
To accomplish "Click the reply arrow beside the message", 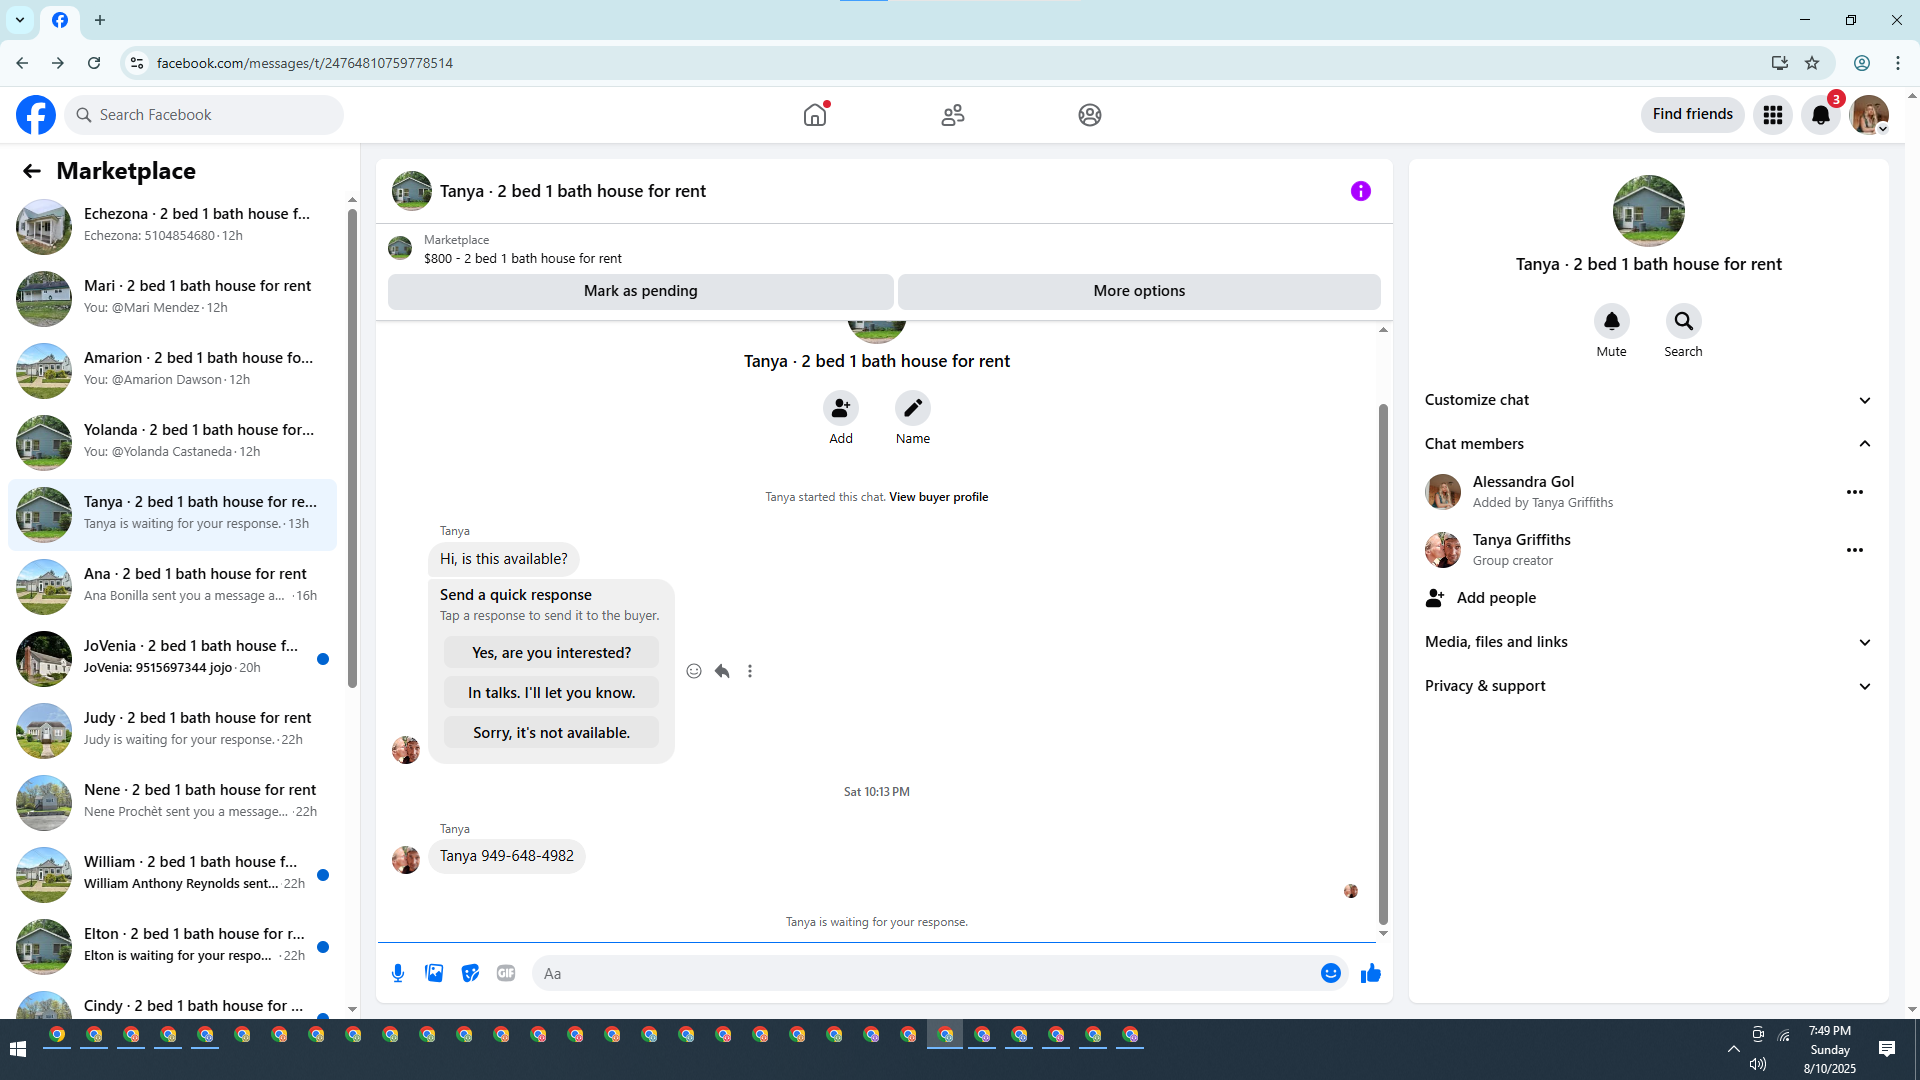I will pos(722,671).
